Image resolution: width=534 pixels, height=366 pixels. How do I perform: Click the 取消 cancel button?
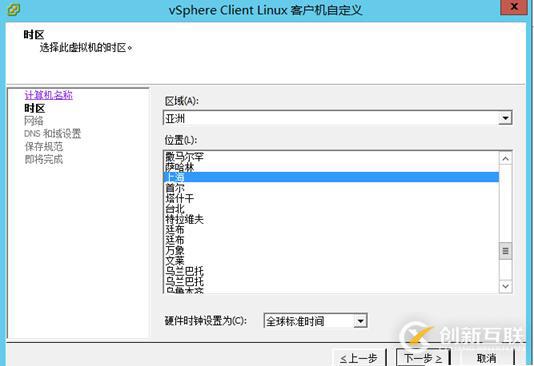pyautogui.click(x=486, y=358)
